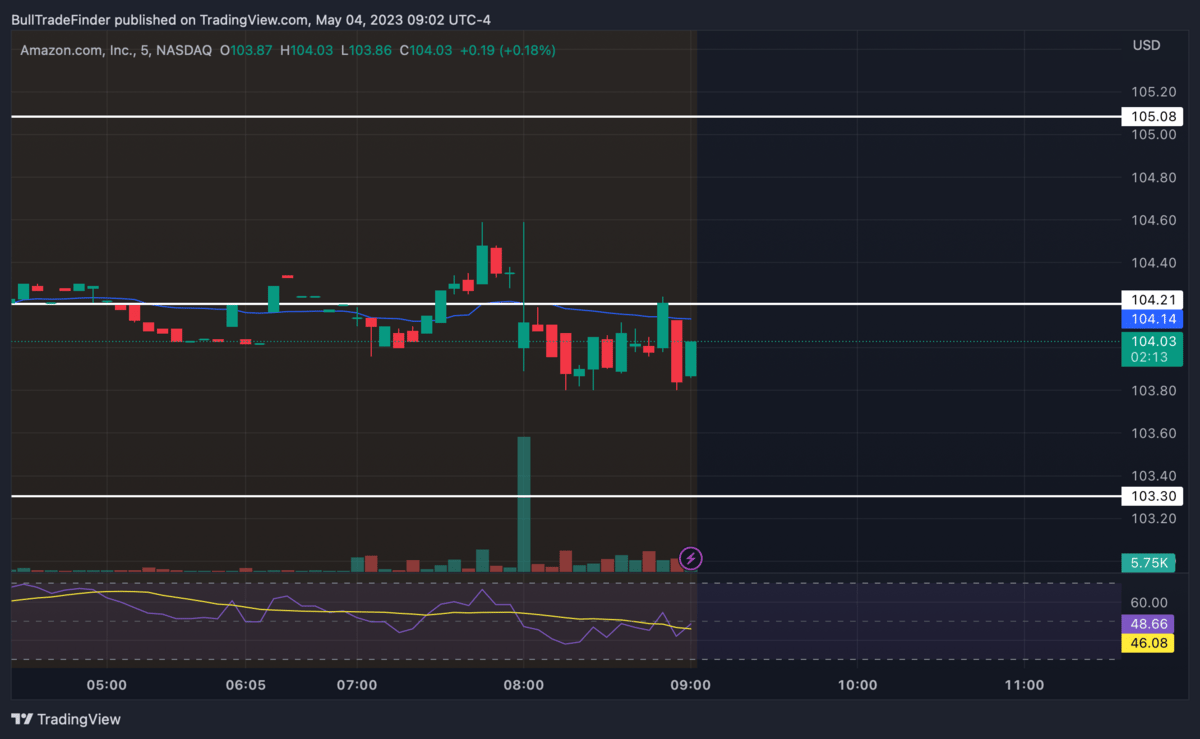
Task: Click the 09:00 time axis label
Action: (x=690, y=685)
